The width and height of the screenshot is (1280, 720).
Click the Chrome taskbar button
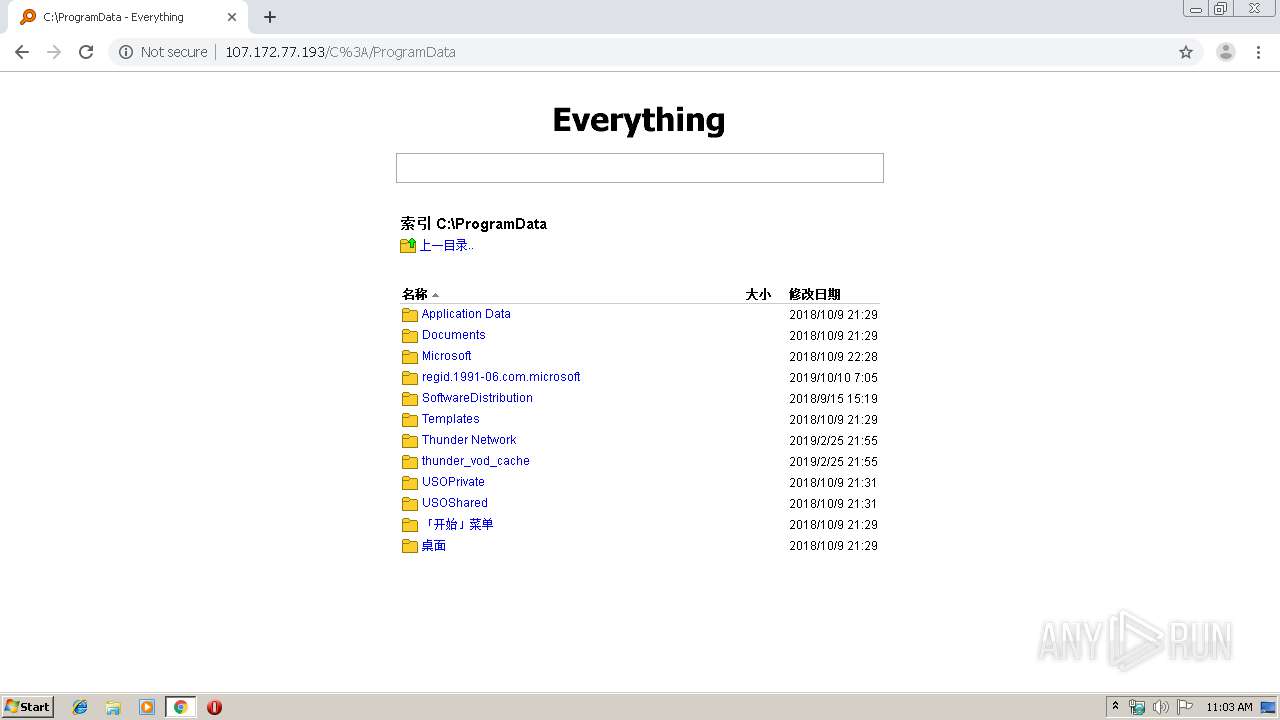pos(180,707)
